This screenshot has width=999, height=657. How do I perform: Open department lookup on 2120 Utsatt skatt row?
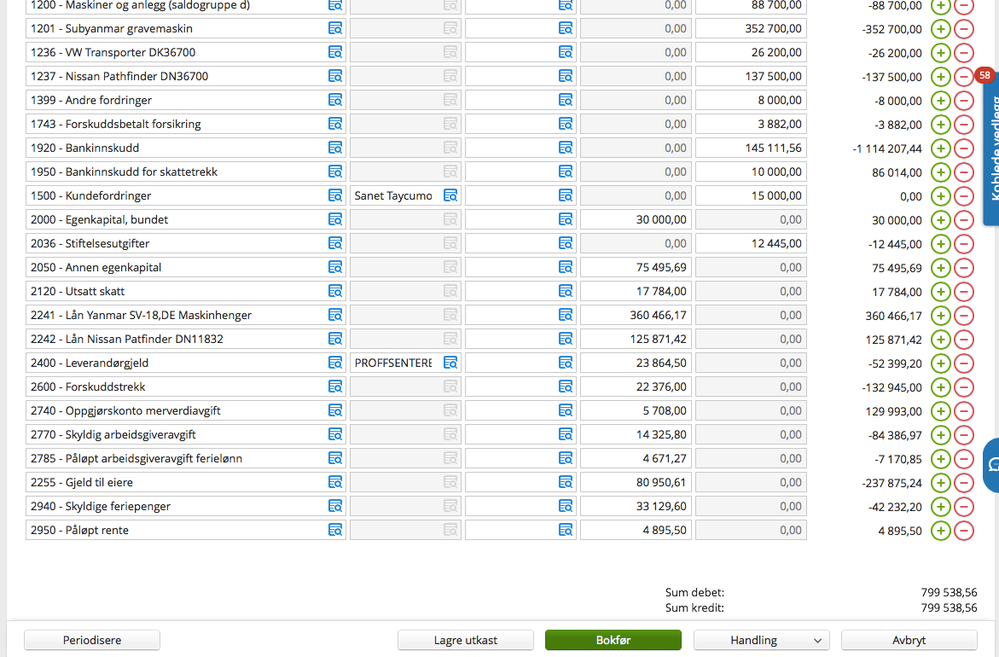(x=565, y=291)
